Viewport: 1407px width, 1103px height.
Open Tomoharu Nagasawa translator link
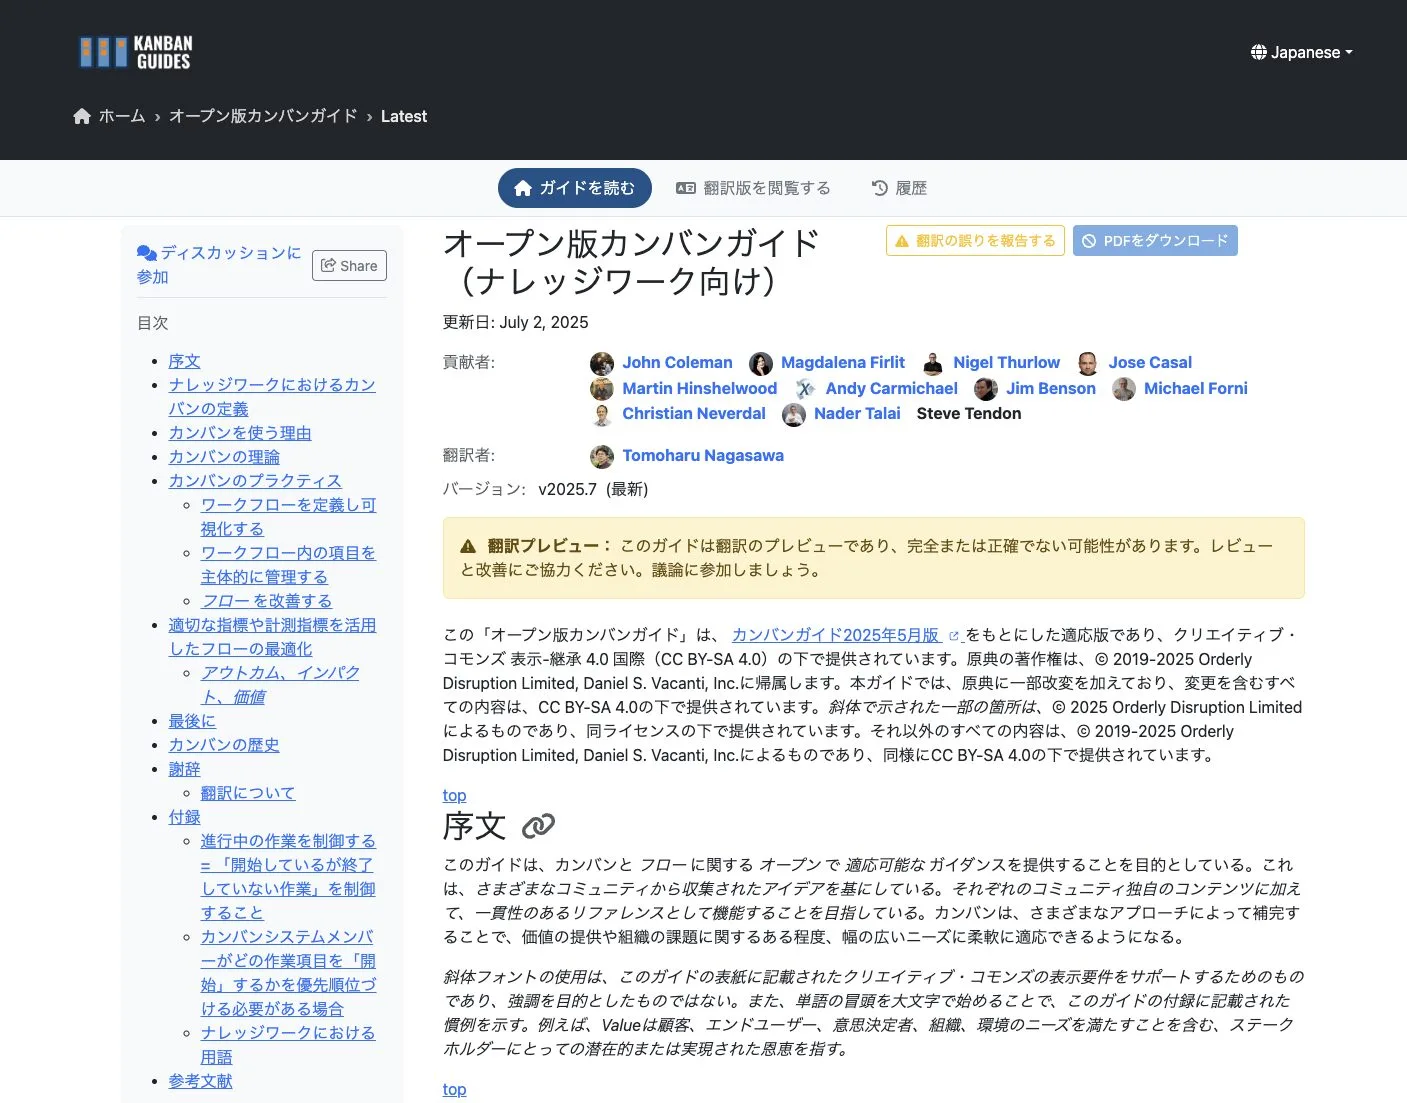pyautogui.click(x=703, y=456)
